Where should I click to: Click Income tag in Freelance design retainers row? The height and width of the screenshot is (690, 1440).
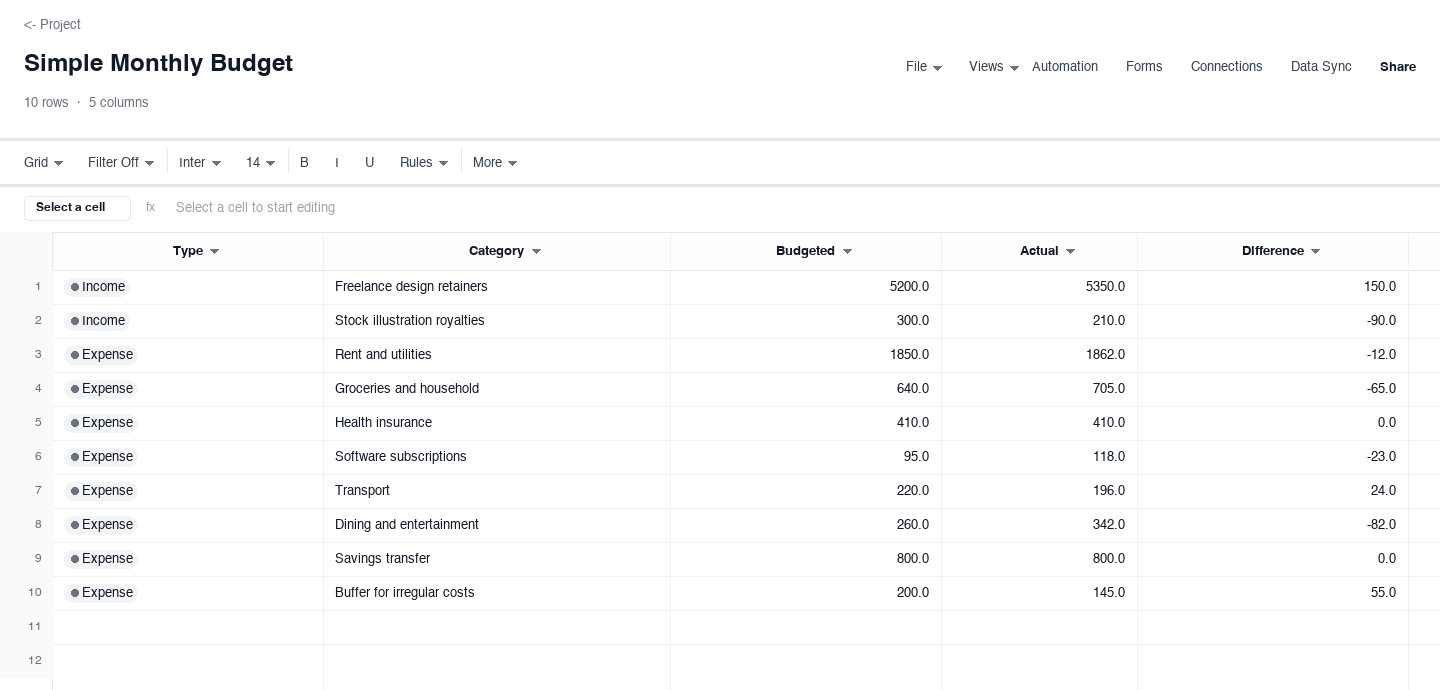[97, 287]
